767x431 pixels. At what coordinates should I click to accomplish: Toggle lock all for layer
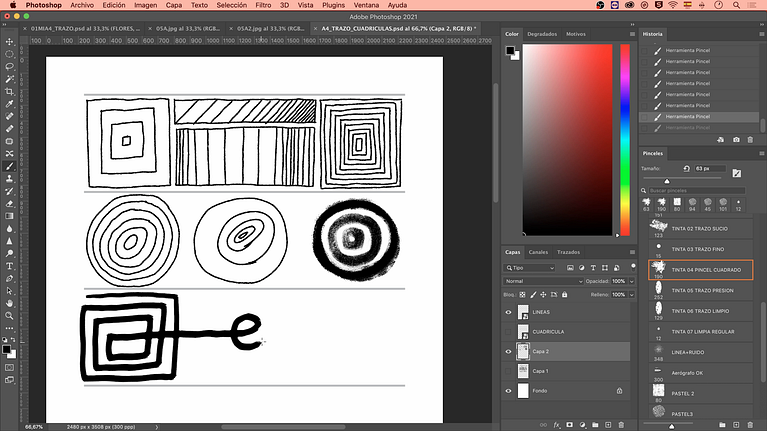pos(564,295)
